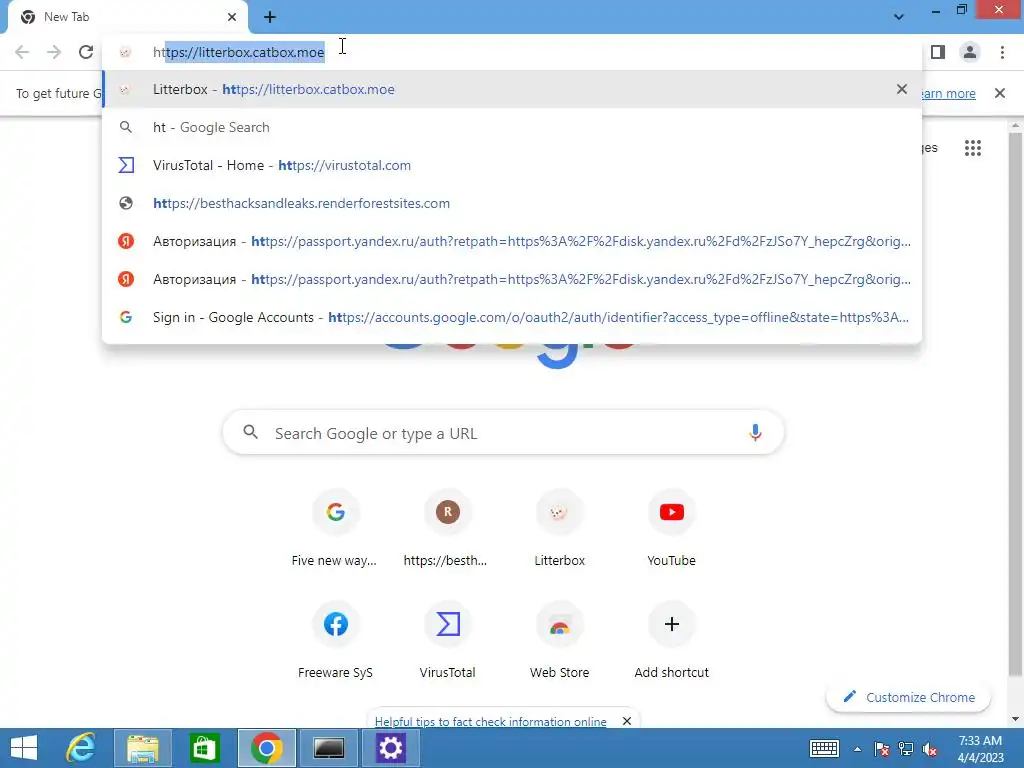Launch Internet Explorer from taskbar
The width and height of the screenshot is (1024, 768).
[81, 748]
